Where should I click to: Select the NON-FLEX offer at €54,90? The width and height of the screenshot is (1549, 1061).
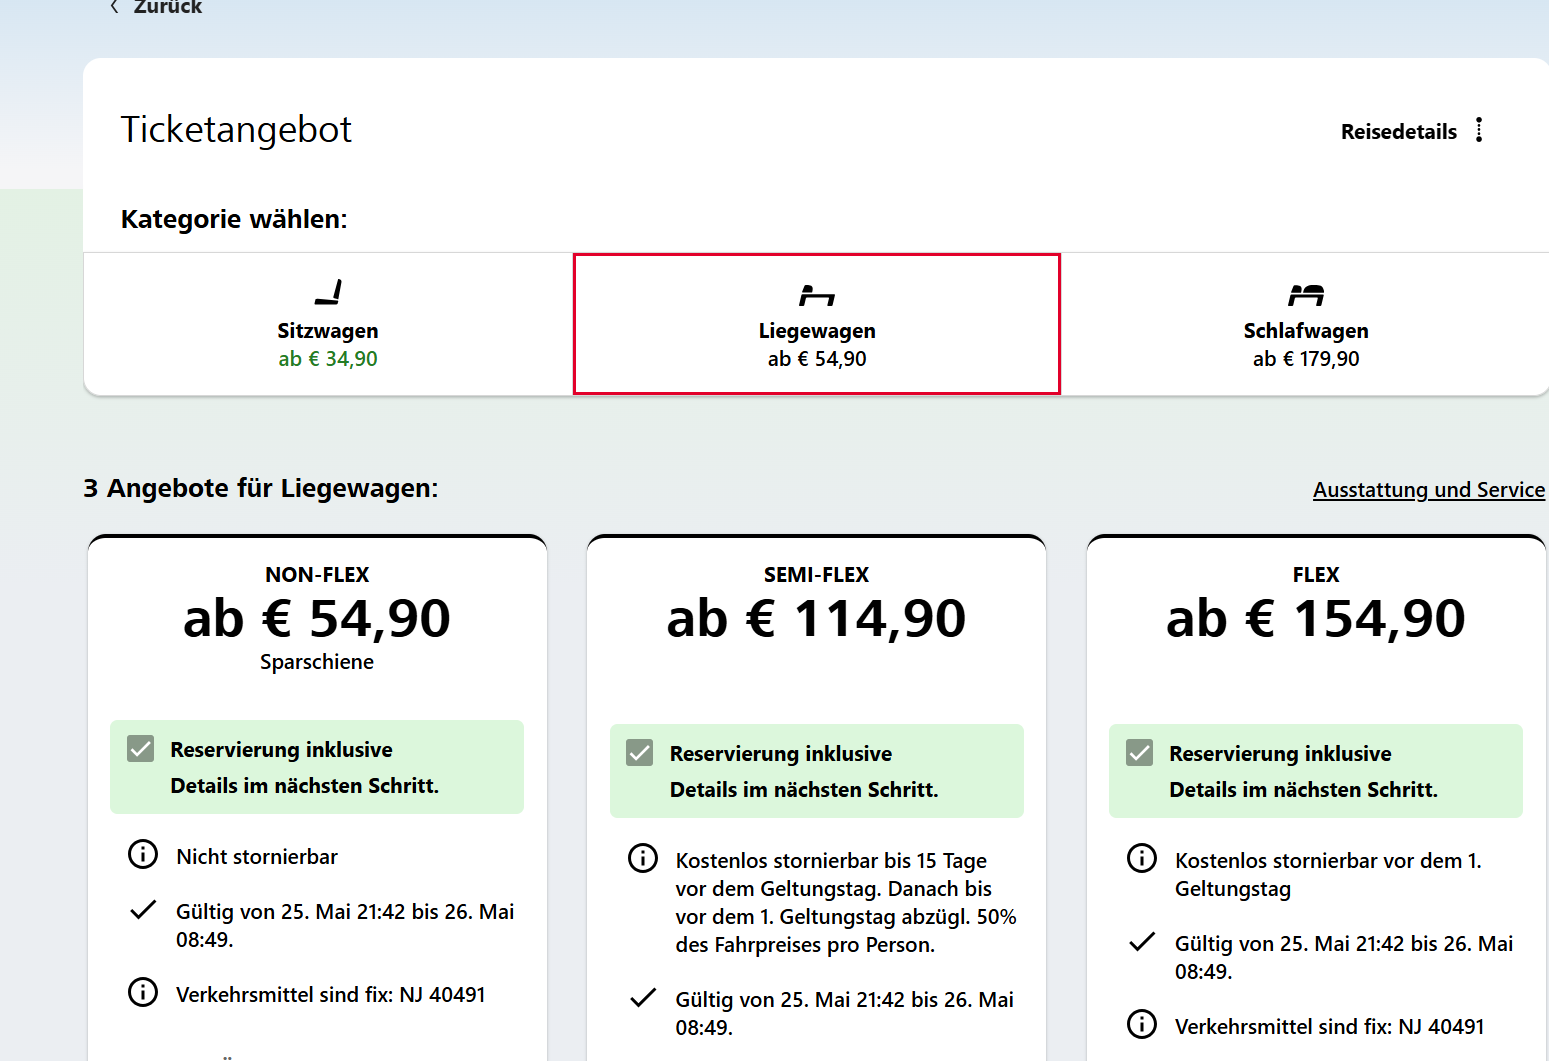click(317, 618)
